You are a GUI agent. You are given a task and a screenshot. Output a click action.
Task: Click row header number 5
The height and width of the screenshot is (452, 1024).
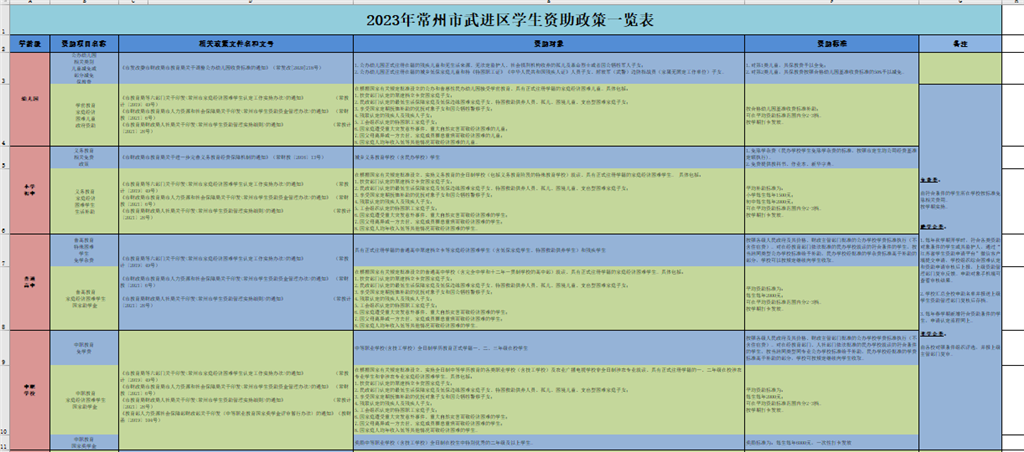click(x=5, y=157)
